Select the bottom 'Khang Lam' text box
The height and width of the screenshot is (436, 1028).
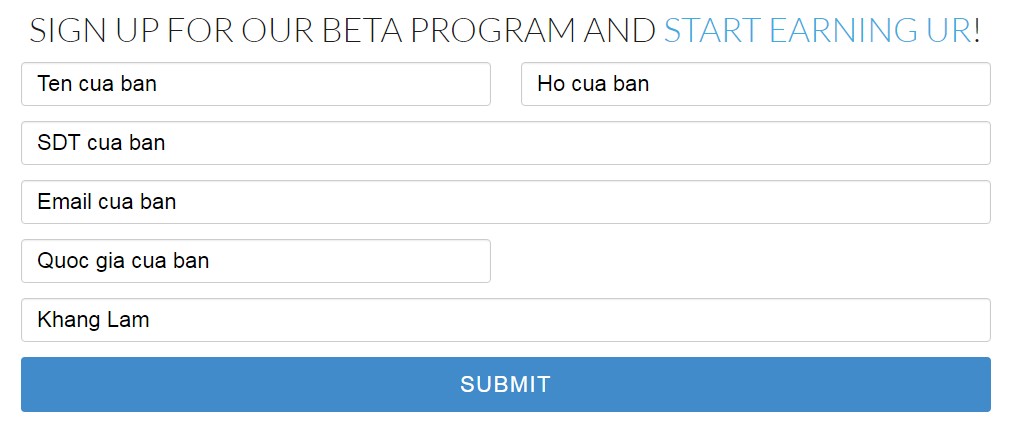point(505,320)
